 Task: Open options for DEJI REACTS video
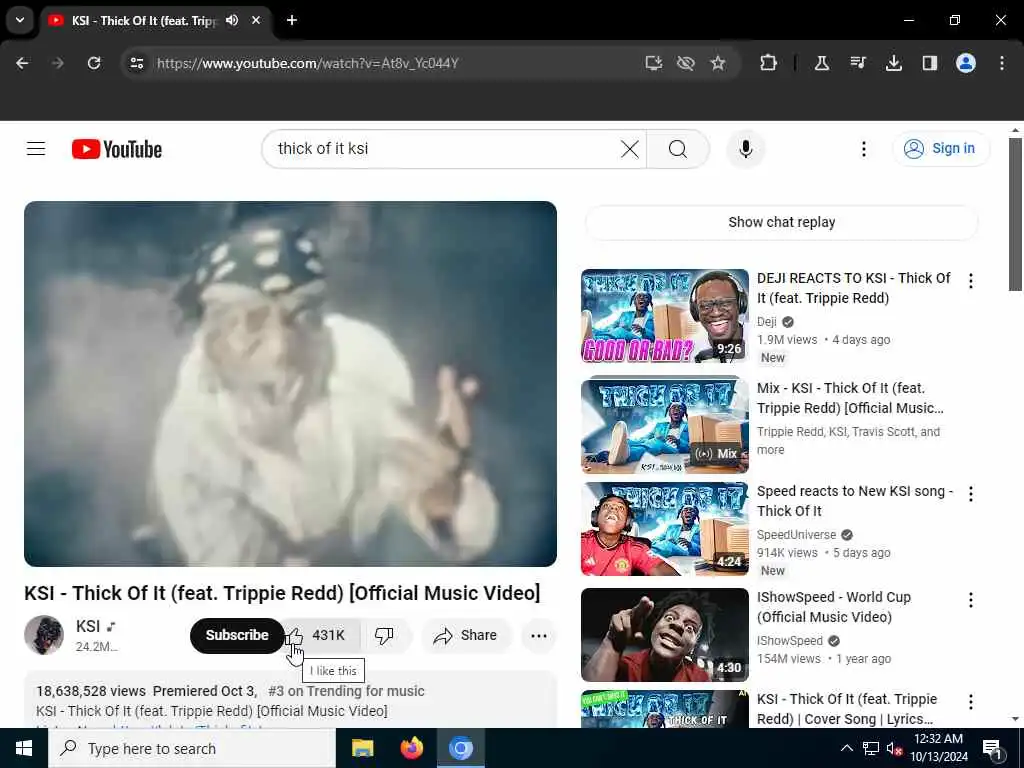pos(970,281)
